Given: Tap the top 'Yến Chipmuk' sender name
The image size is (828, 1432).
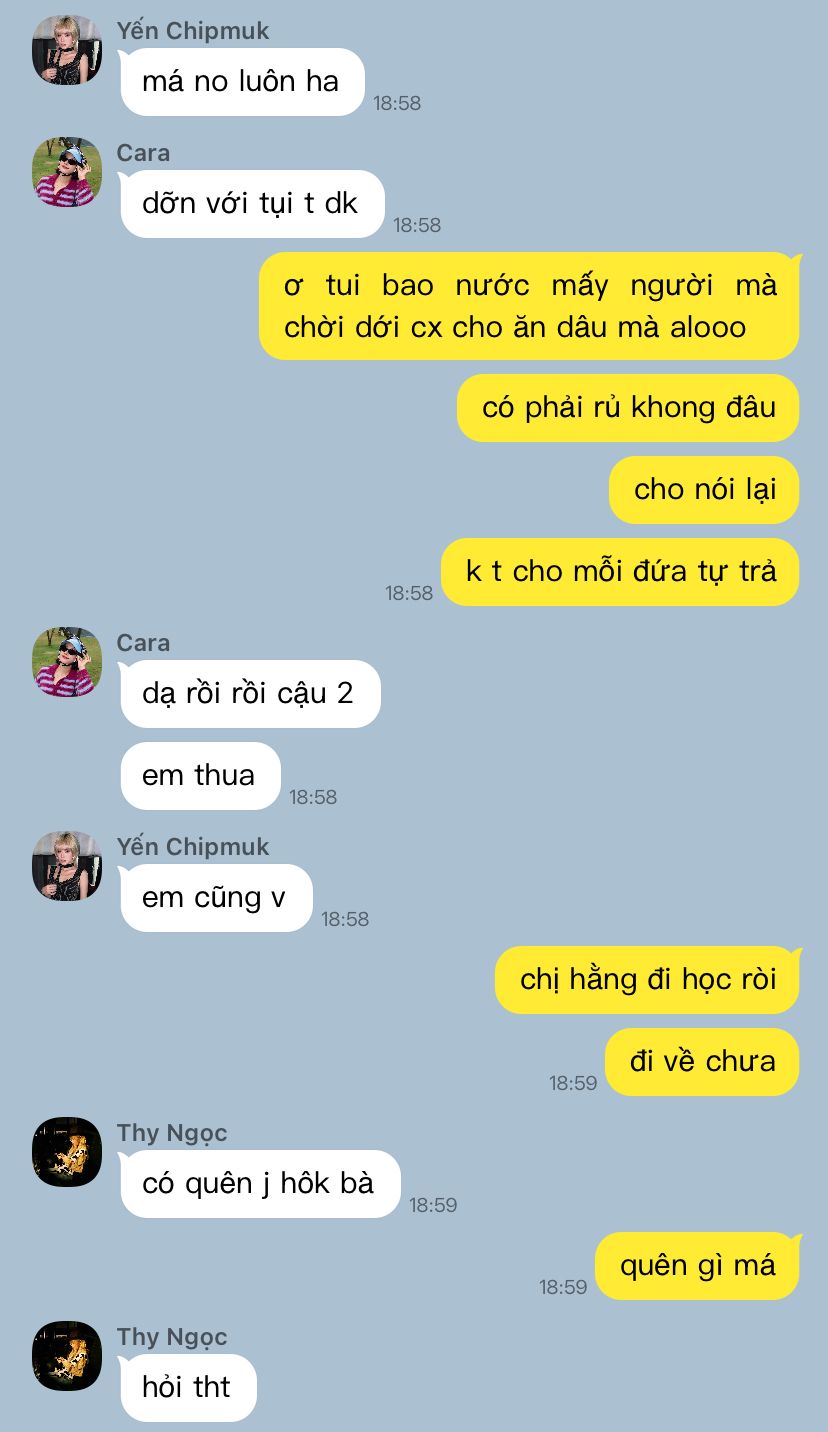Looking at the screenshot, I should 193,31.
